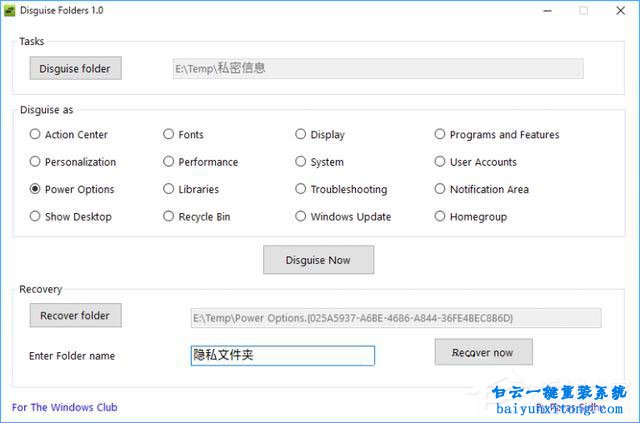Select Programs and Features option

(x=440, y=134)
